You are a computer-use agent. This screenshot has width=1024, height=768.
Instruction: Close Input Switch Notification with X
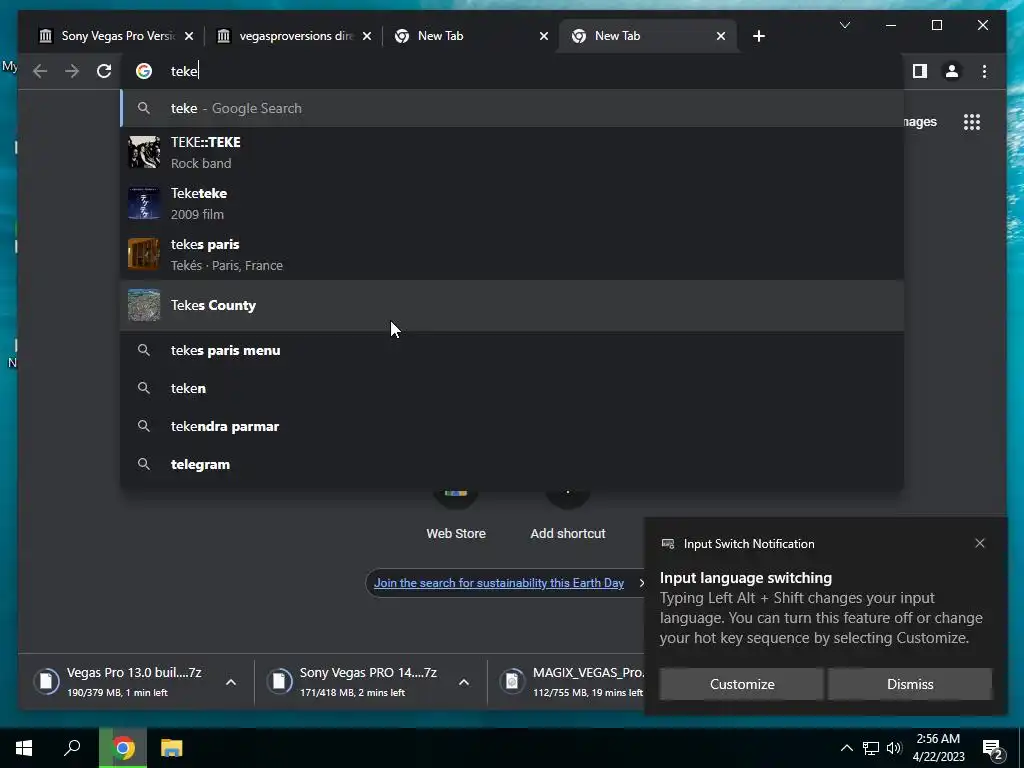tap(980, 543)
